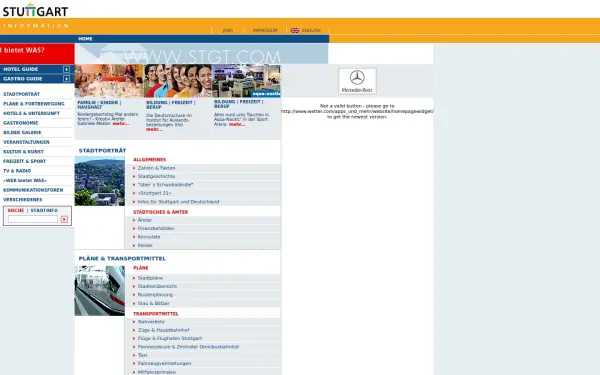Click the ICE train photo
The width and height of the screenshot is (600, 375).
(99, 291)
